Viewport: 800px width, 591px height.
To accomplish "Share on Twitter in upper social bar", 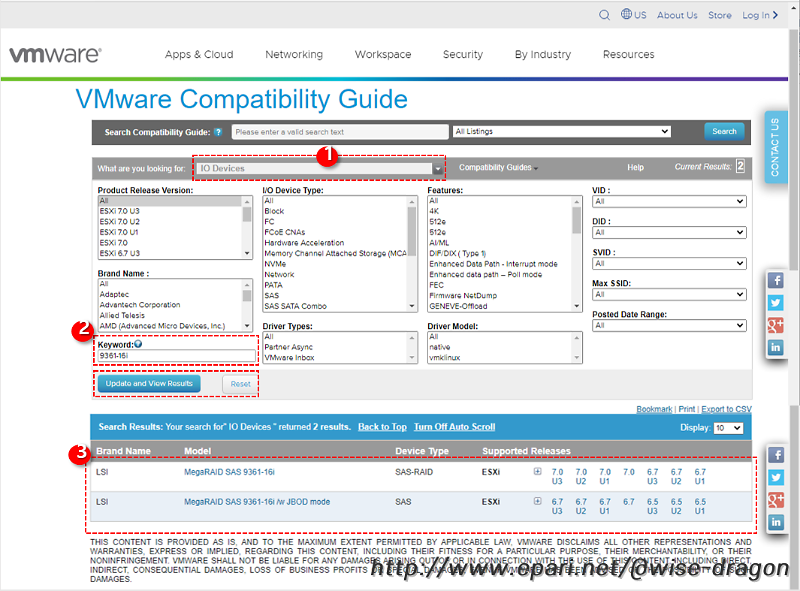I will [x=776, y=303].
